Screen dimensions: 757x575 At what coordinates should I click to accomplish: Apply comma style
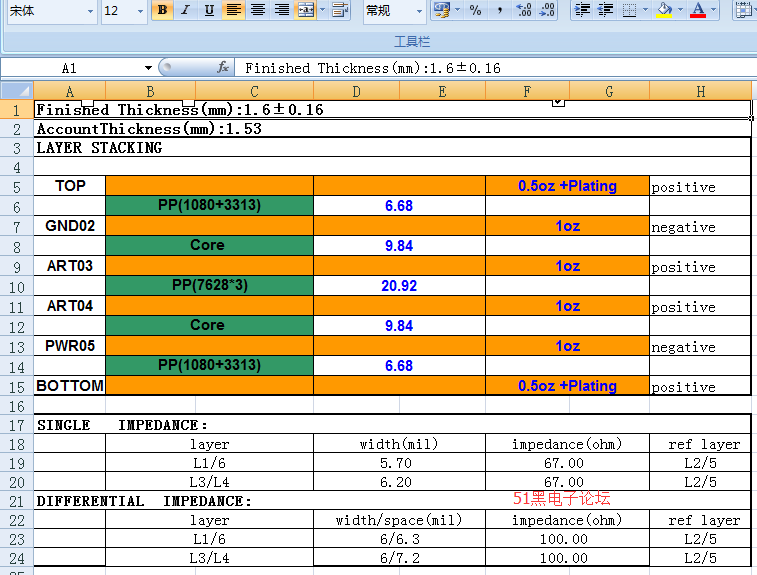point(499,10)
